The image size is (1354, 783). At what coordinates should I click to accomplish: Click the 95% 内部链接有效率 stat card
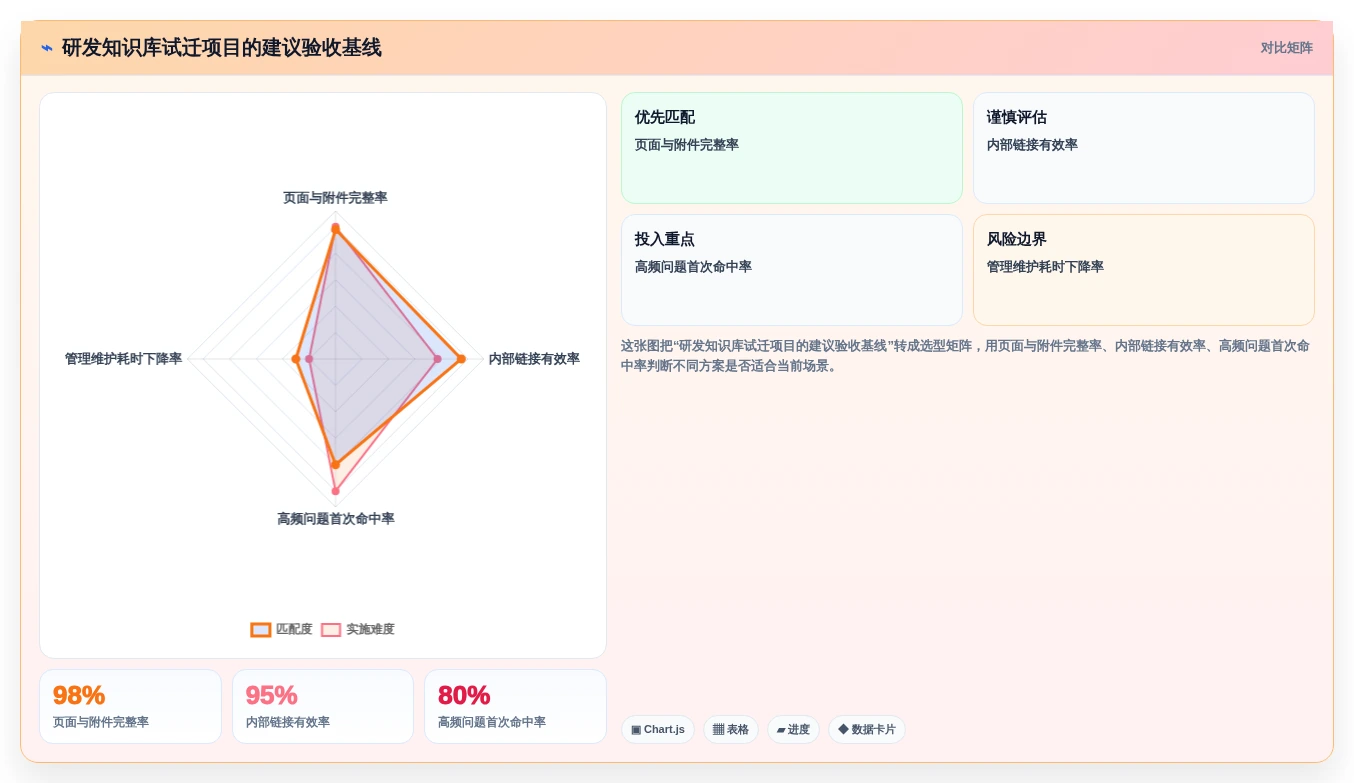click(x=323, y=707)
